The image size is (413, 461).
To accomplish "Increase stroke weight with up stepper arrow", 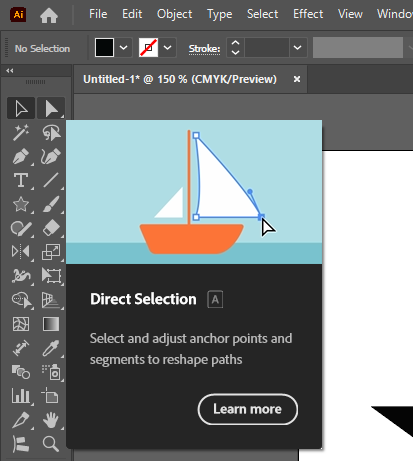I will (235, 43).
